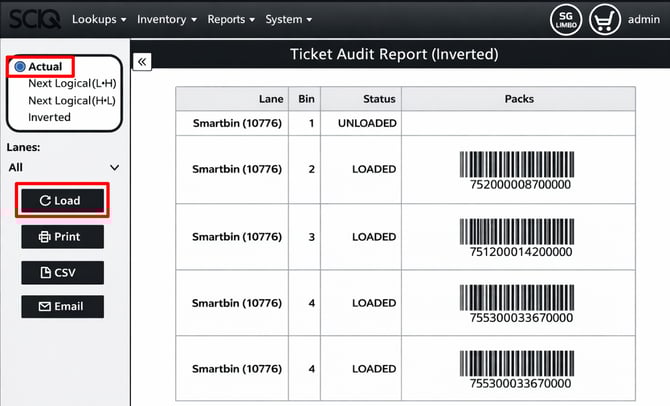Click the admin user label
Image resolution: width=670 pixels, height=406 pixels.
click(x=644, y=19)
